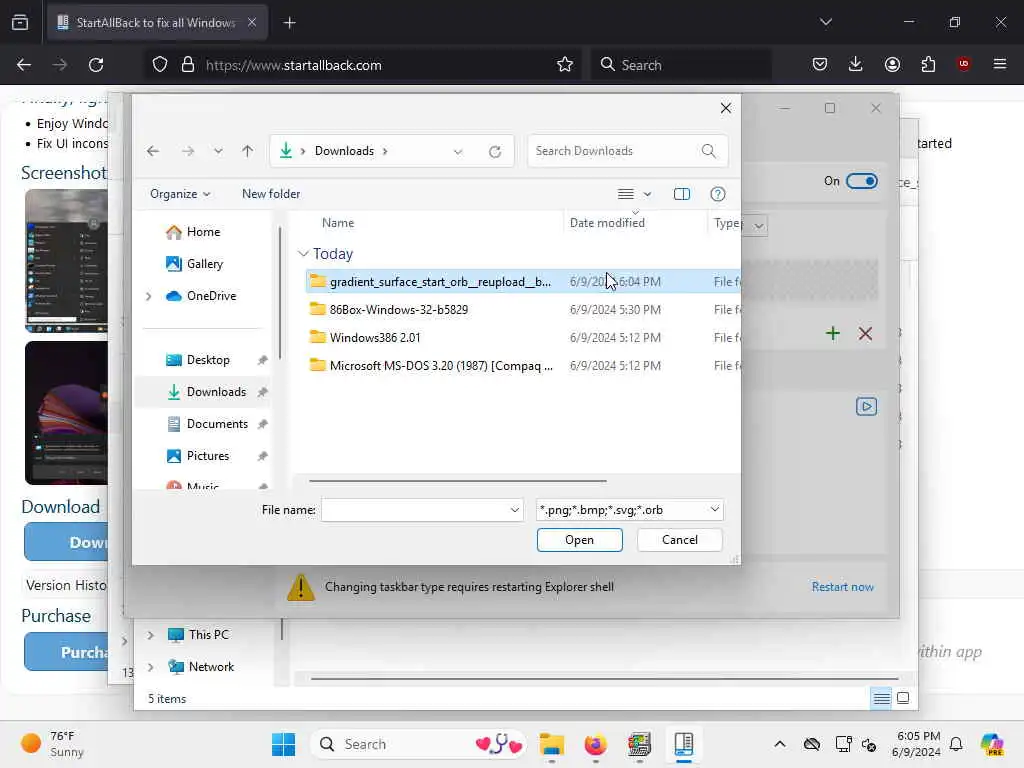Remove orb with red X icon
The width and height of the screenshot is (1024, 768).
tap(865, 334)
